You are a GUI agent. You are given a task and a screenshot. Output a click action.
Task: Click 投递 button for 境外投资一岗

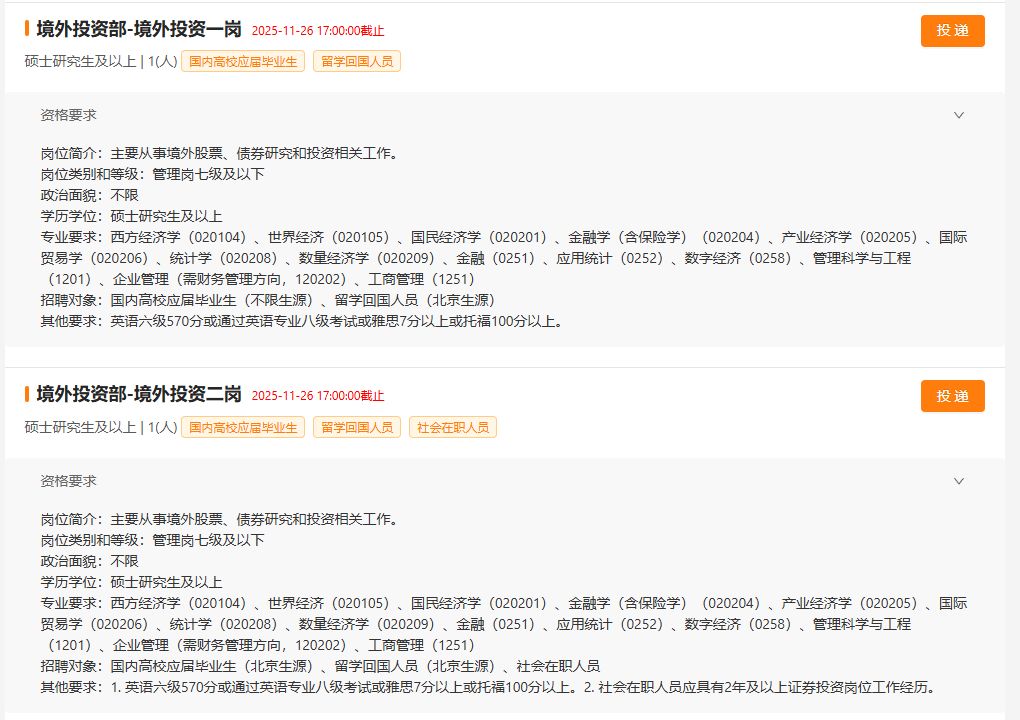point(952,31)
